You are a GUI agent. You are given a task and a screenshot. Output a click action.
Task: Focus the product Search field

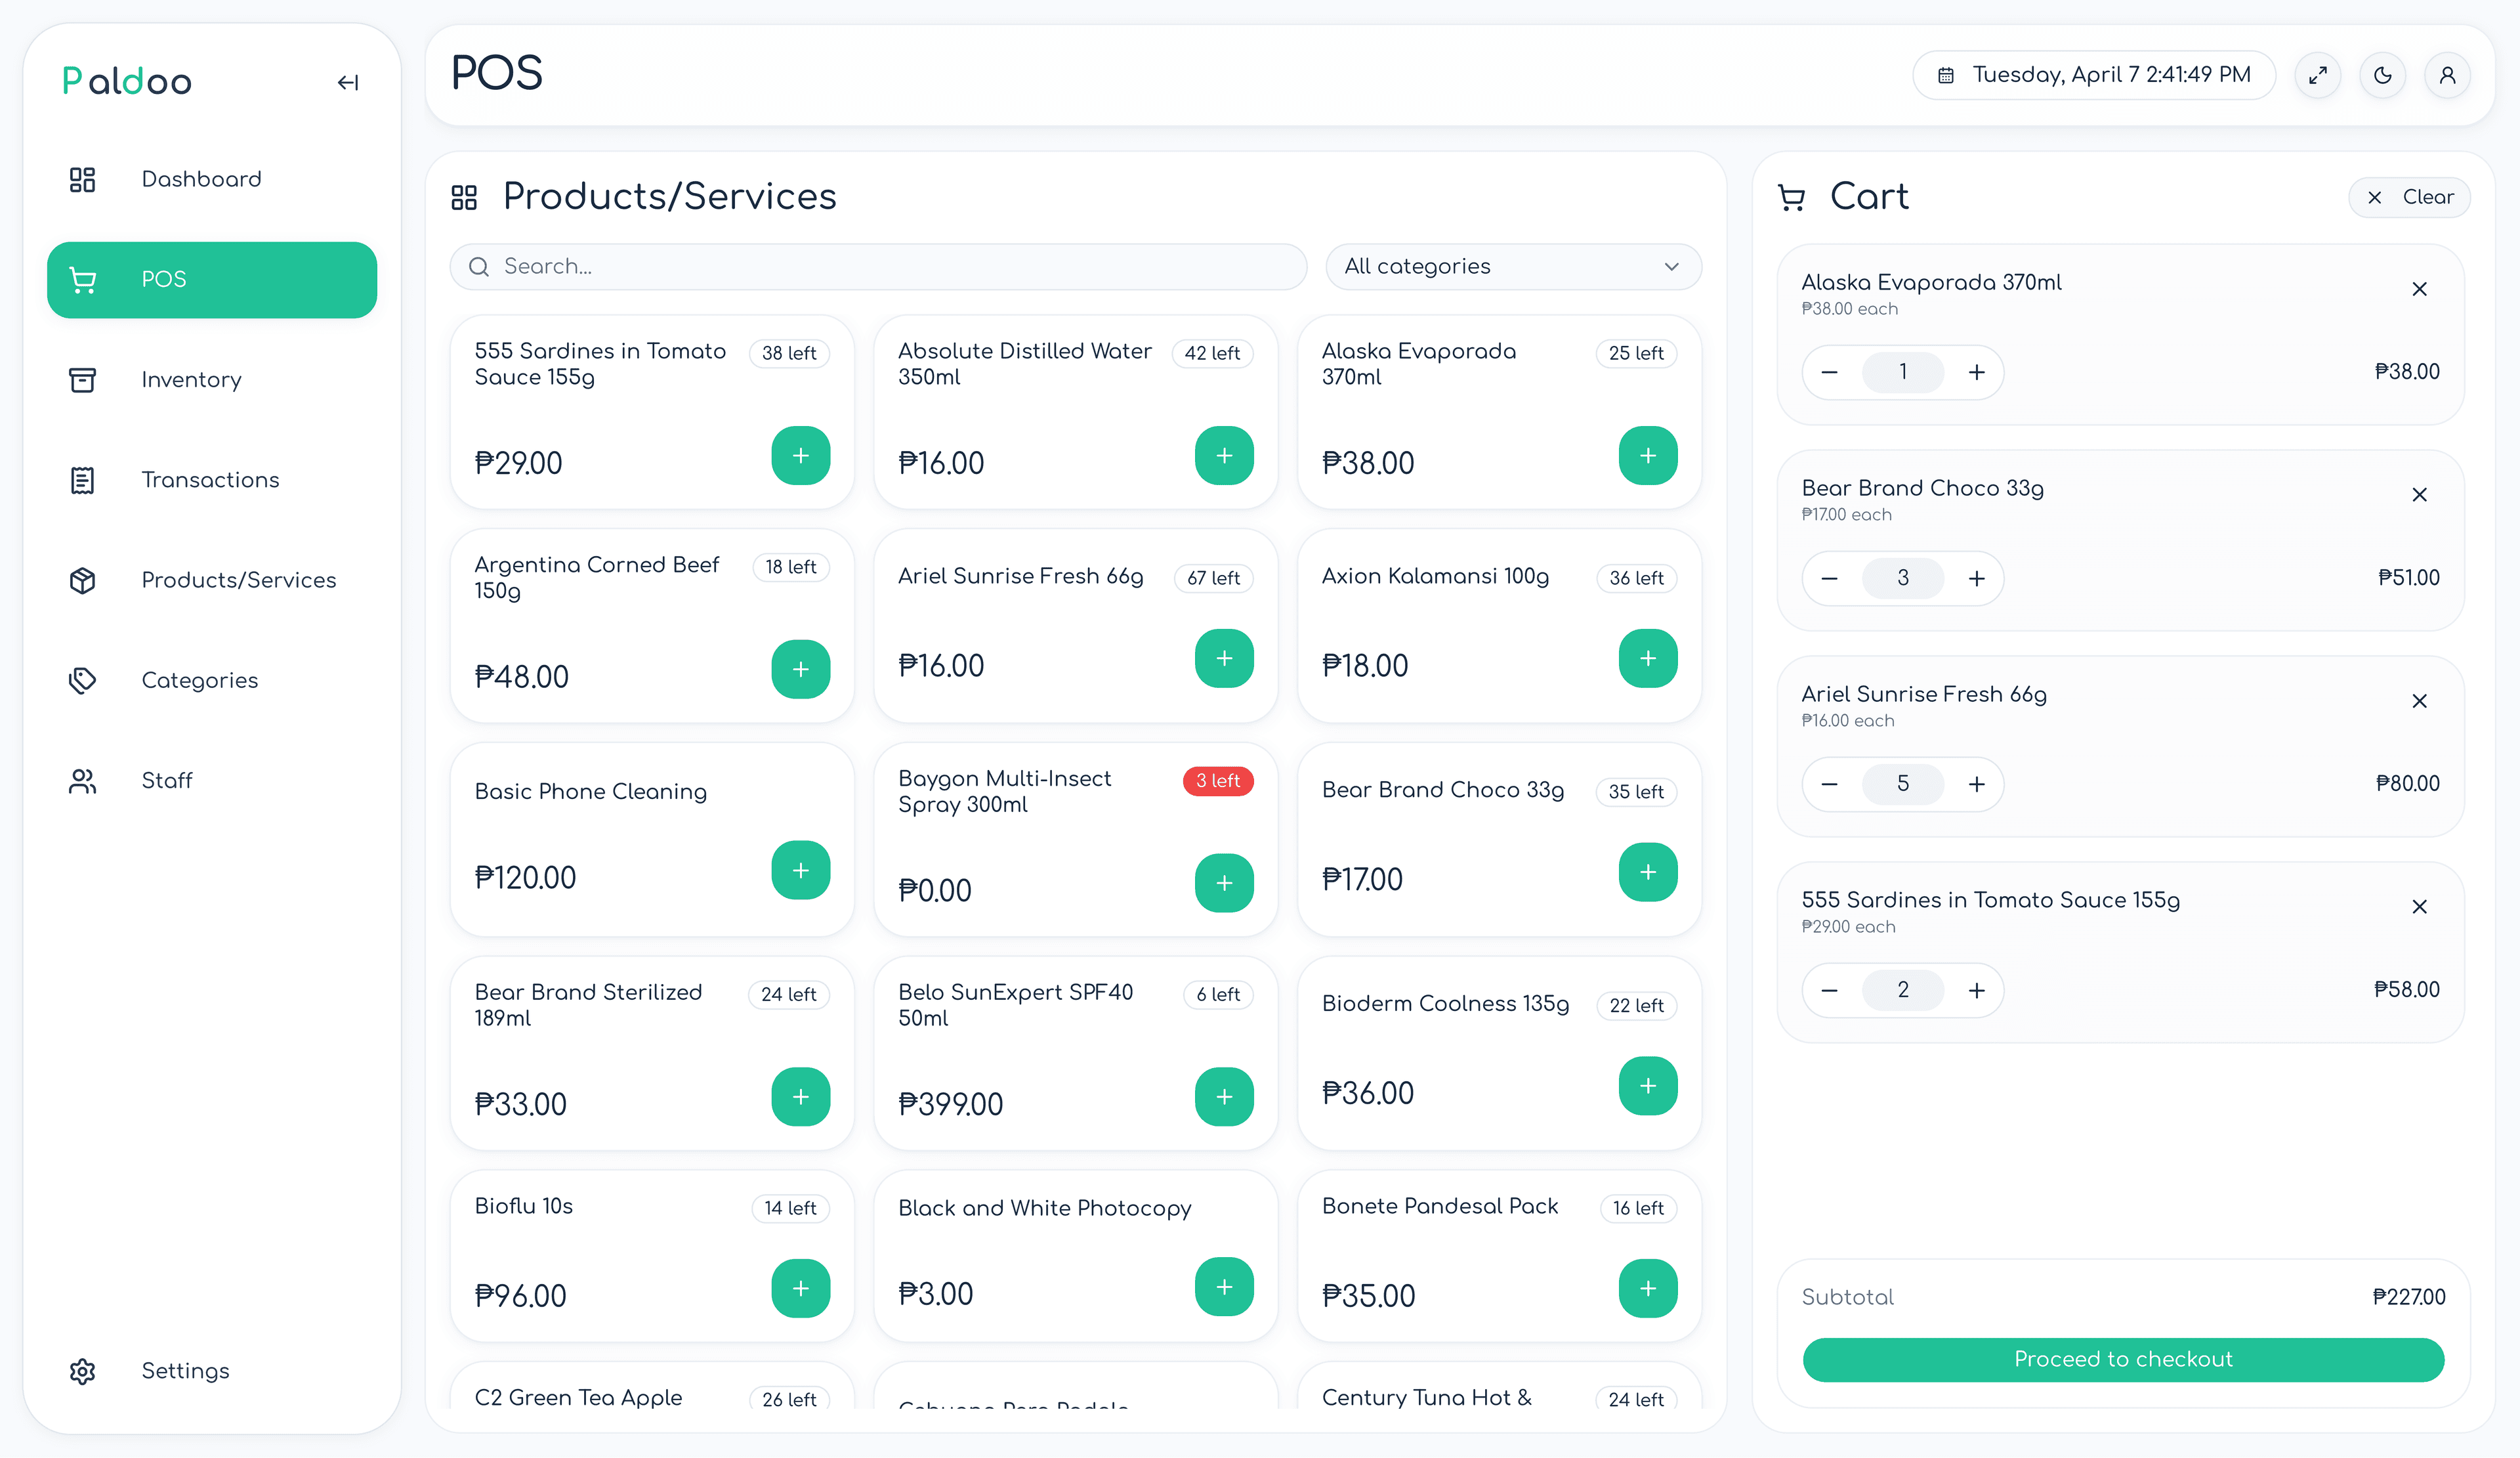click(878, 267)
